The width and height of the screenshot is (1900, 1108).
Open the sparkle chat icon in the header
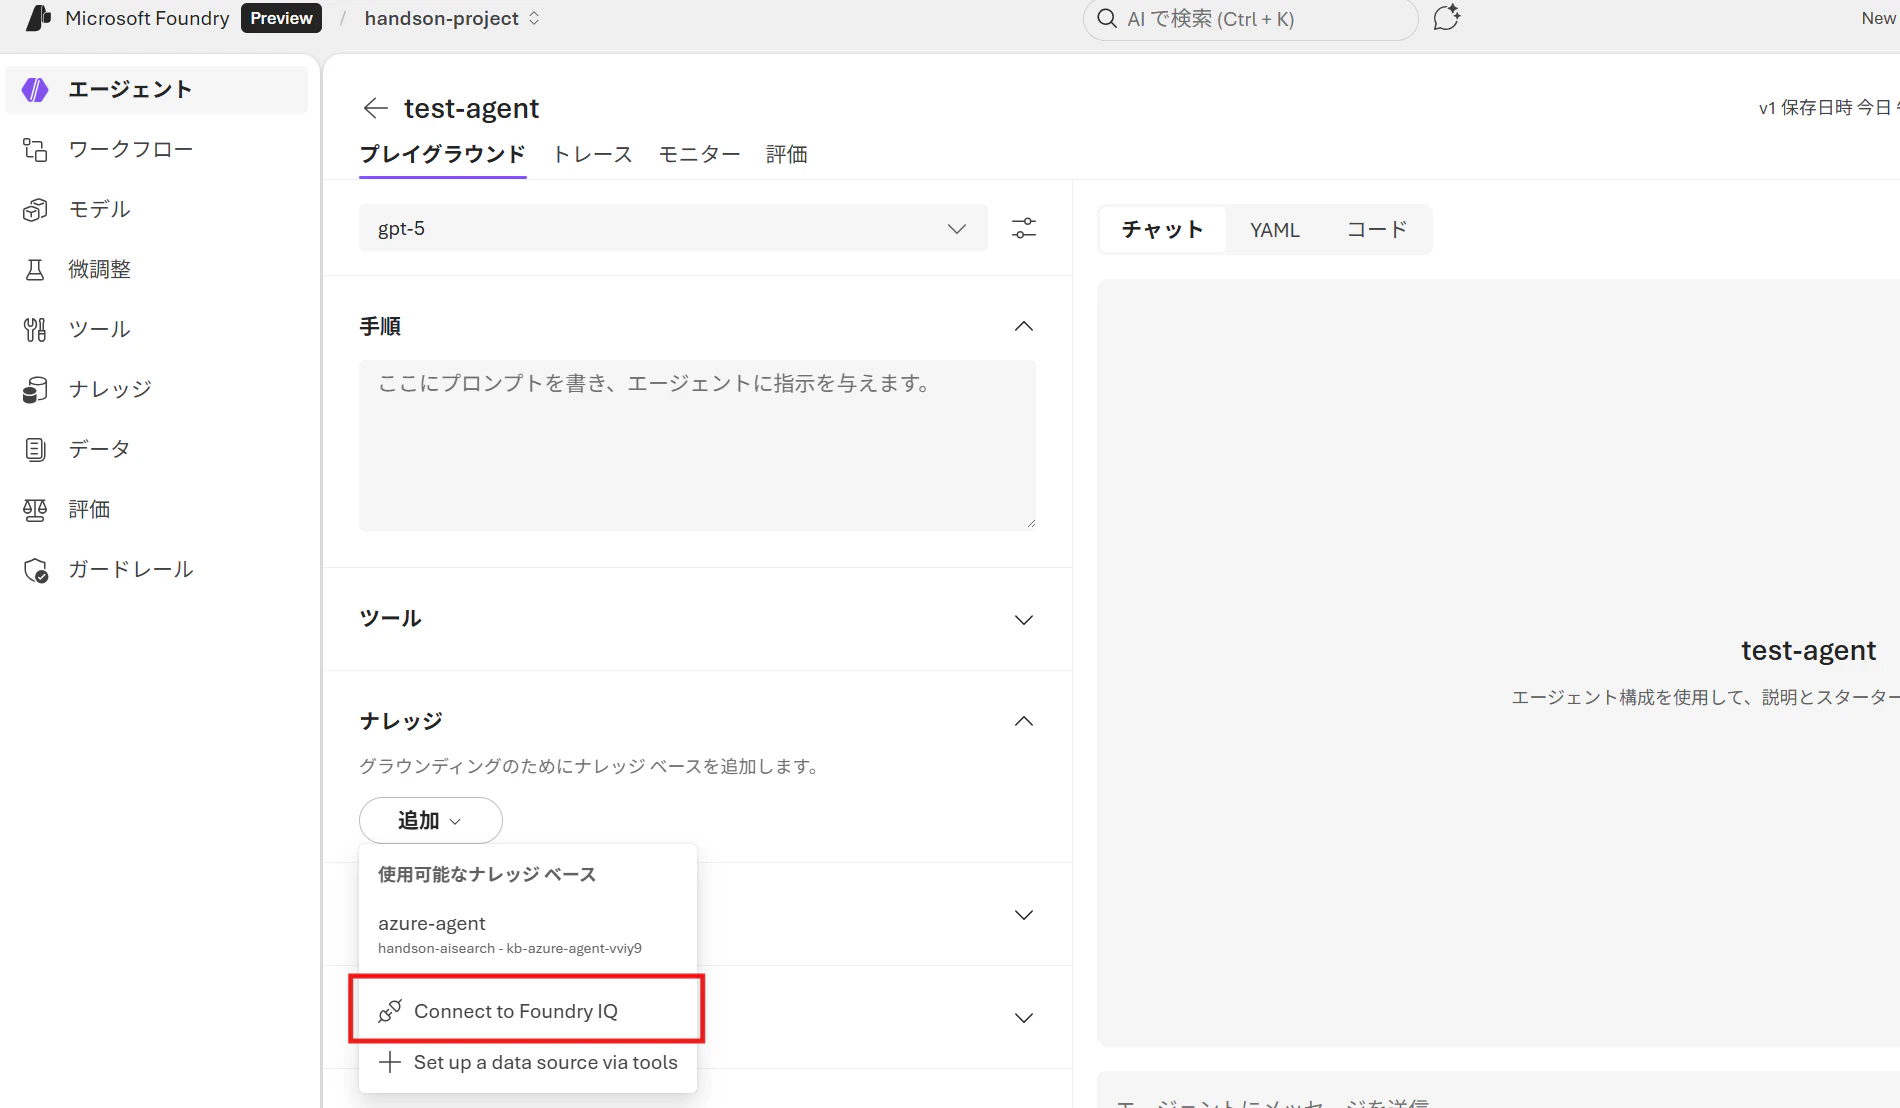pyautogui.click(x=1446, y=18)
